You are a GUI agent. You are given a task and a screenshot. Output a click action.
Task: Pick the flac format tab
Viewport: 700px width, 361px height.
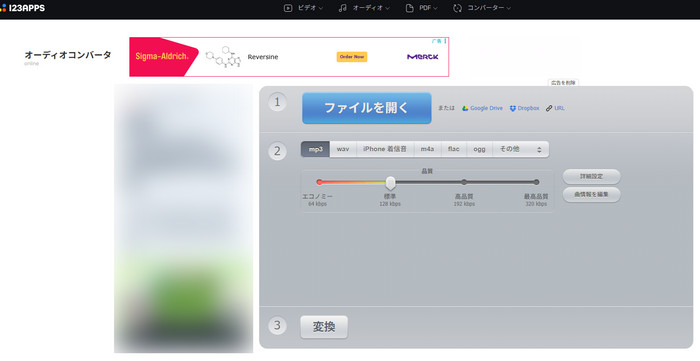454,149
